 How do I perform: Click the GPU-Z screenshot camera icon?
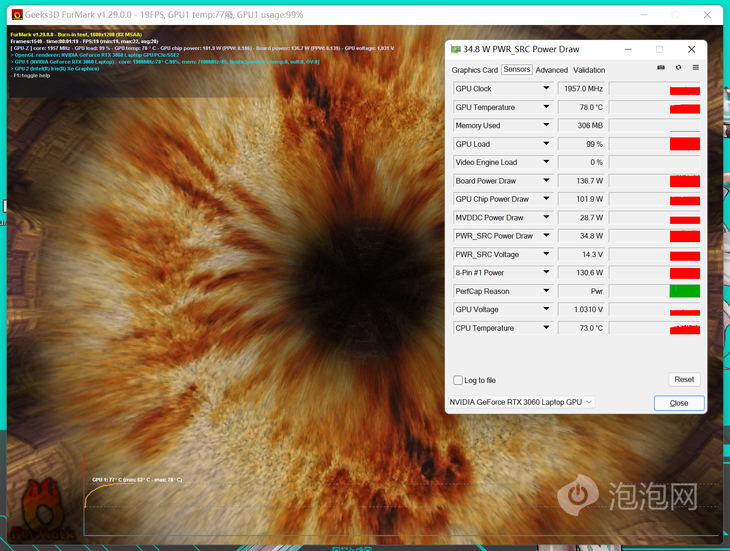pos(661,68)
